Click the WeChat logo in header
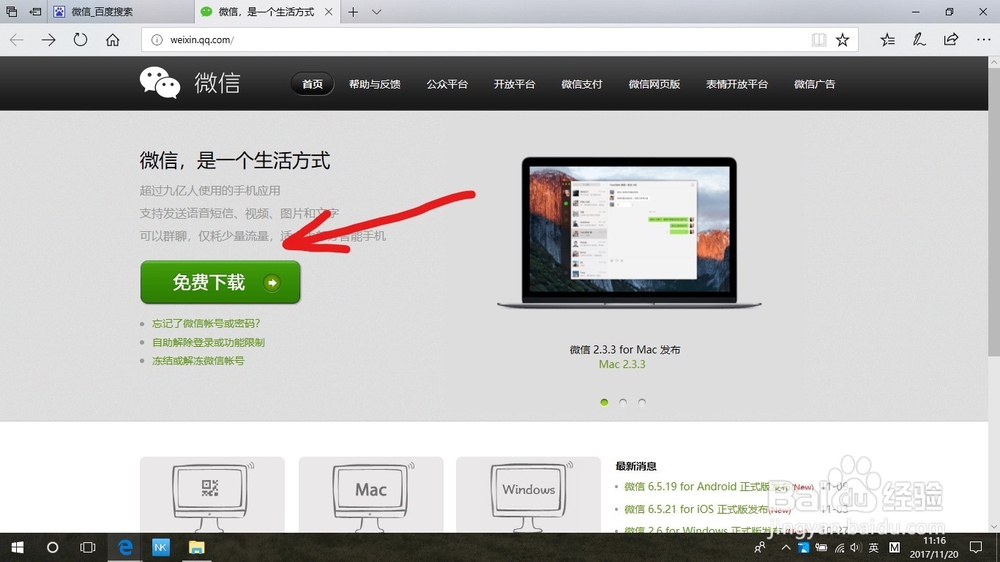This screenshot has height=562, width=1000. [190, 83]
